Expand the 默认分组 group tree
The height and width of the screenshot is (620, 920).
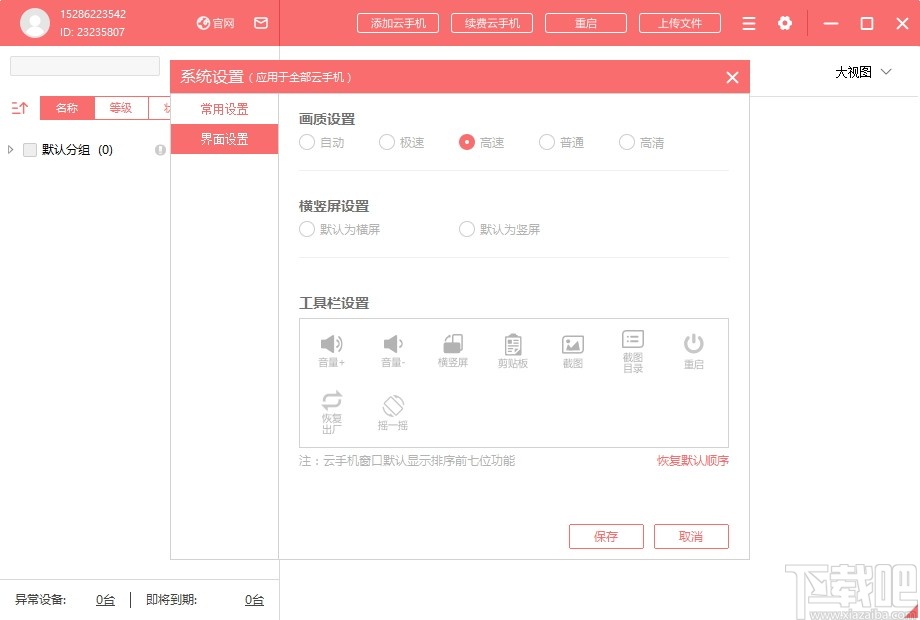point(11,150)
